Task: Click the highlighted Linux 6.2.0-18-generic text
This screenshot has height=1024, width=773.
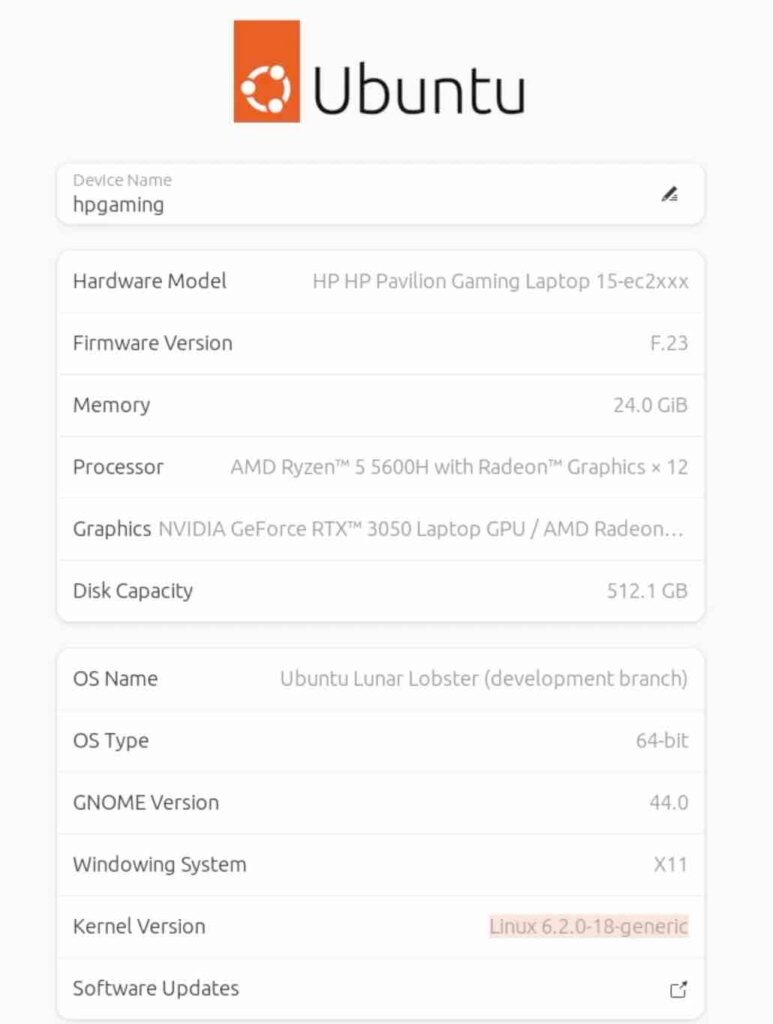Action: [589, 927]
